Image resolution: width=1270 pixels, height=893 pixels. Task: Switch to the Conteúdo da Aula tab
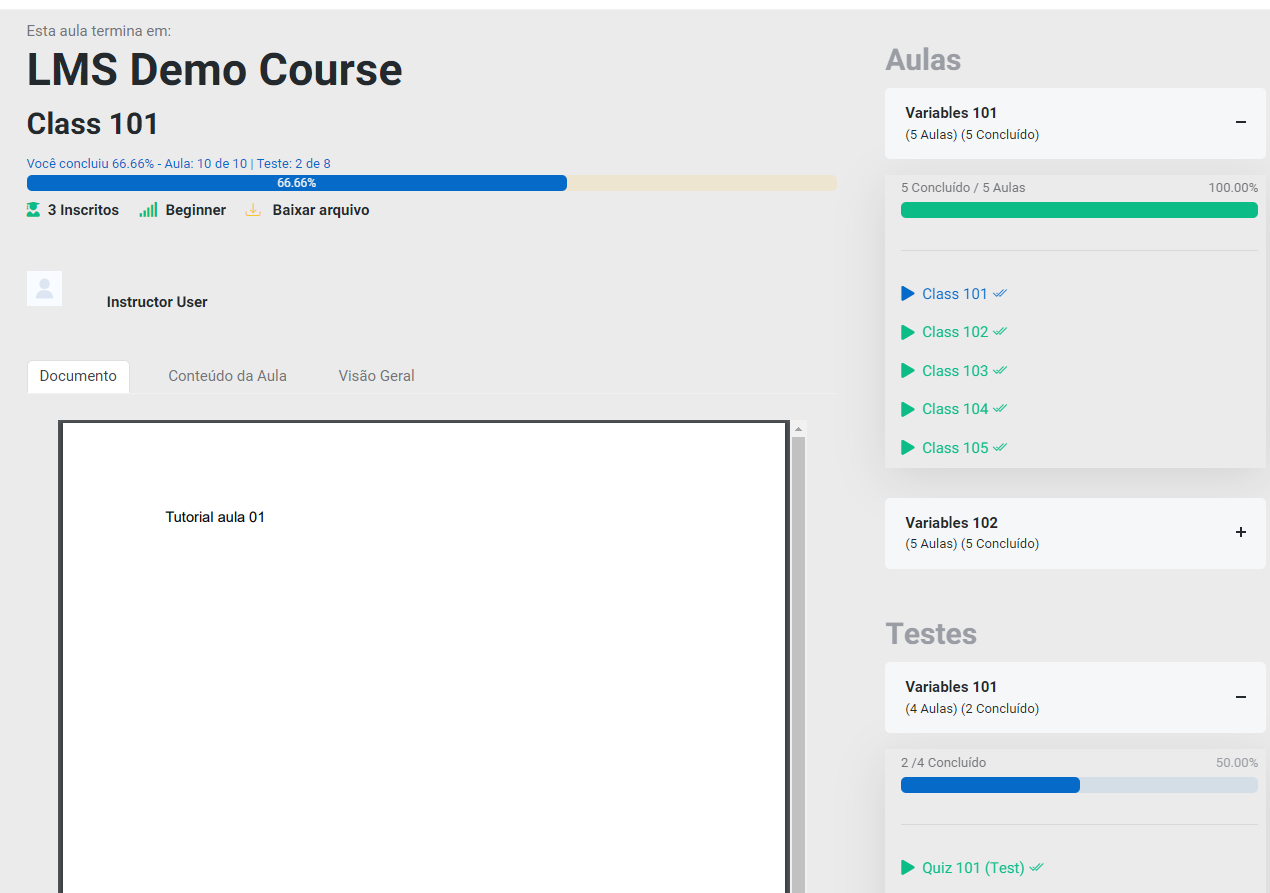click(x=227, y=376)
